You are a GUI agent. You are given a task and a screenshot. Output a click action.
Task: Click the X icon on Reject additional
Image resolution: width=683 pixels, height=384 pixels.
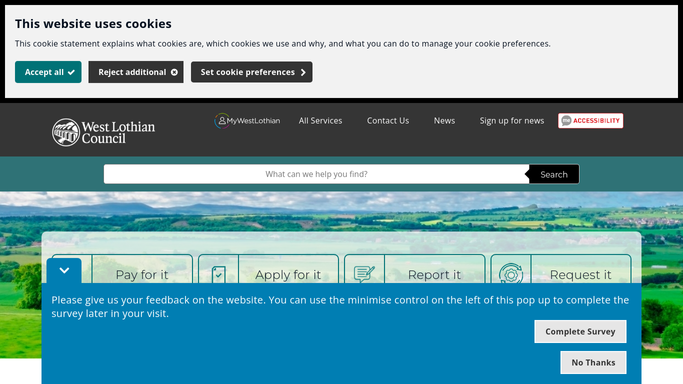pyautogui.click(x=174, y=72)
